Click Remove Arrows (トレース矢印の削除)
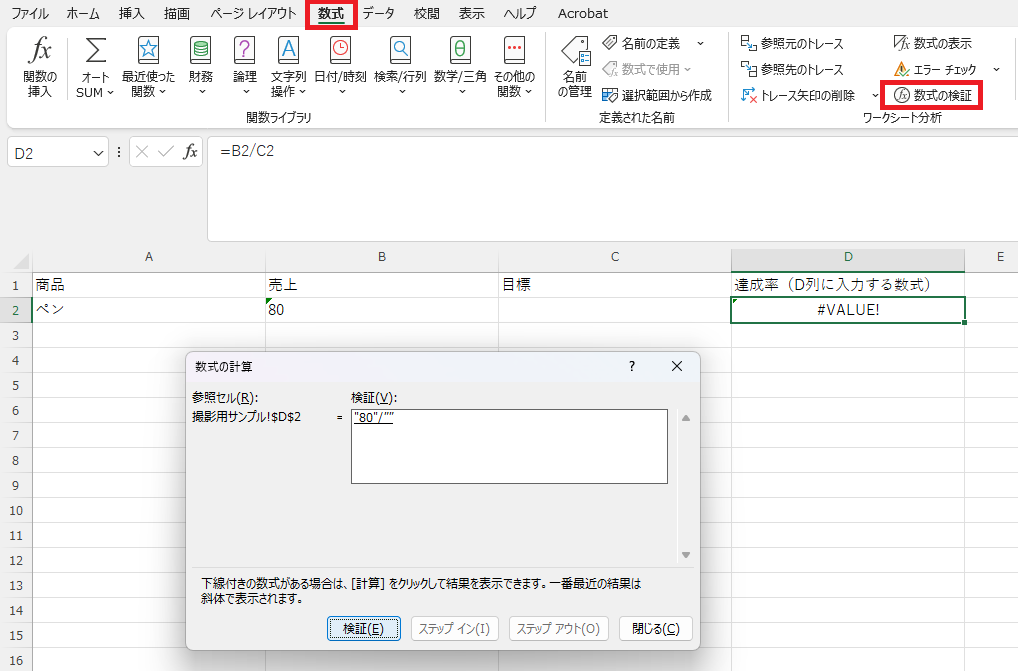This screenshot has height=671, width=1018. (798, 95)
